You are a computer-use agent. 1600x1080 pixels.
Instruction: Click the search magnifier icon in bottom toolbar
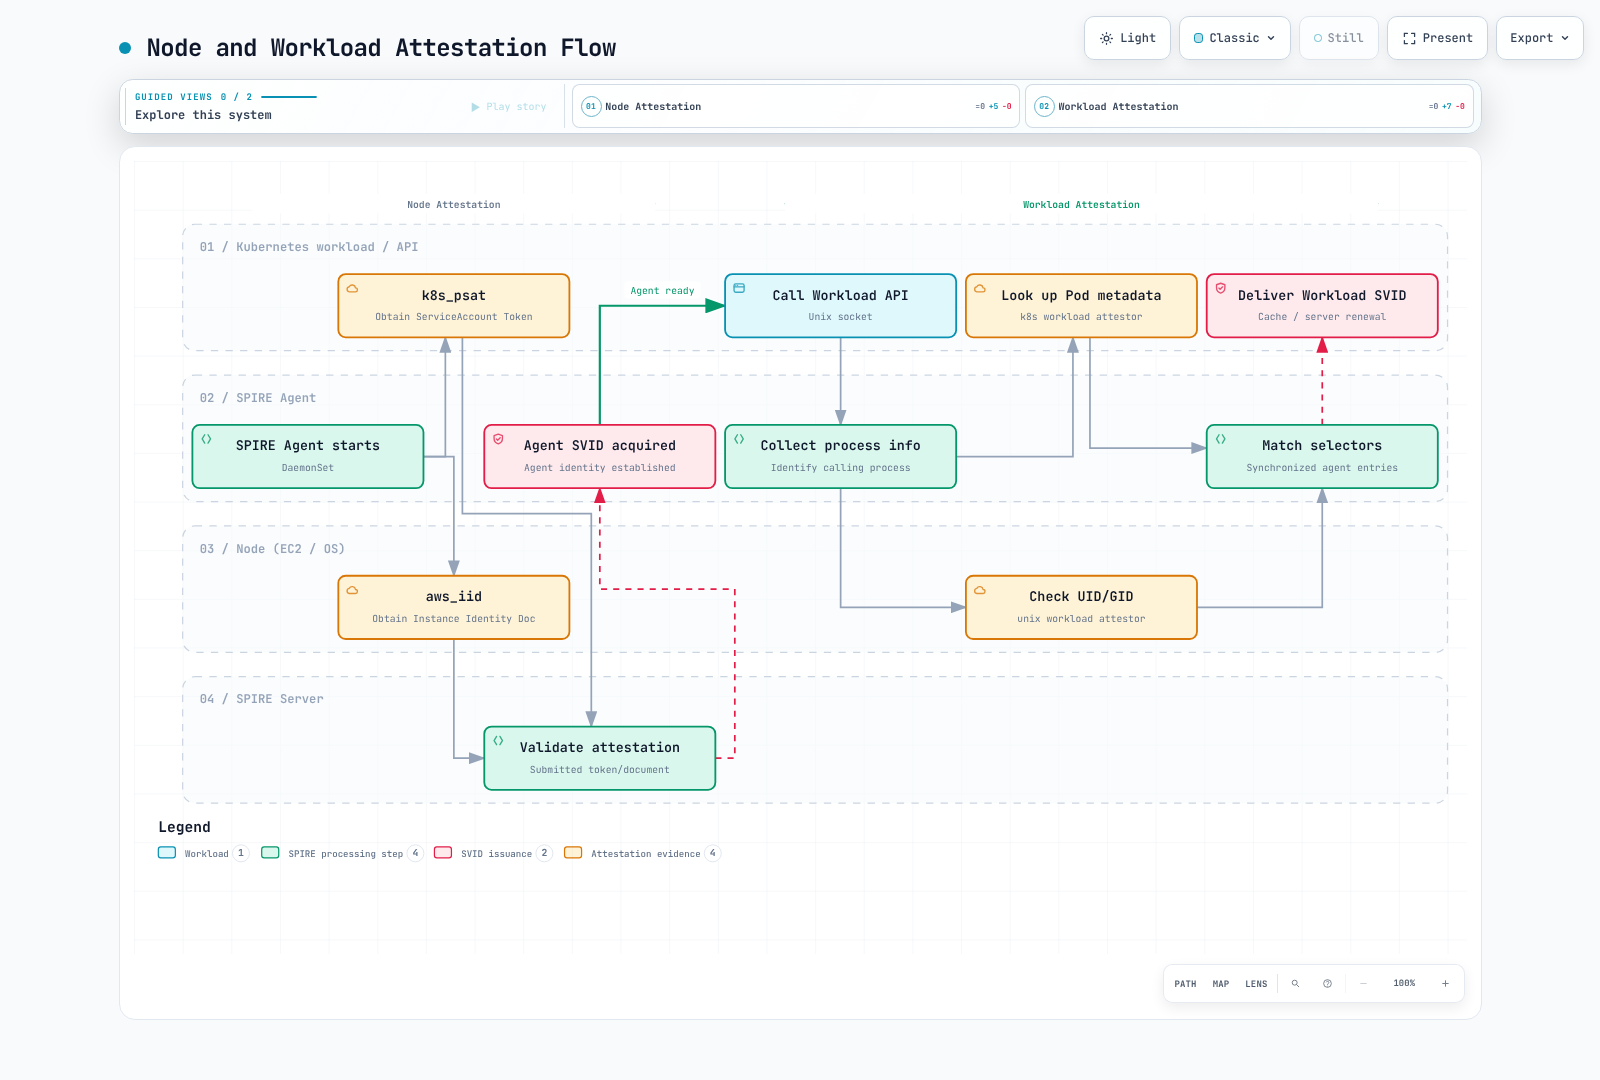tap(1295, 984)
